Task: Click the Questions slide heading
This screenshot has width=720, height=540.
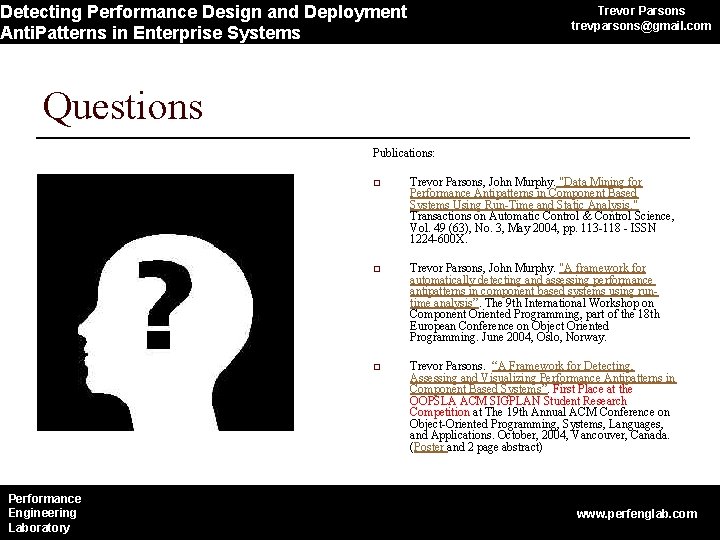Action: (123, 107)
